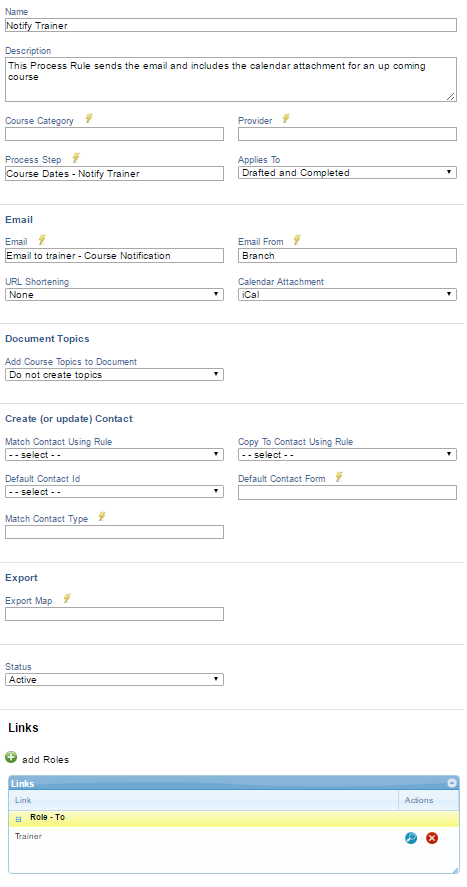
Task: Click the lightning lookup icon for Process Step
Action: coord(76,158)
